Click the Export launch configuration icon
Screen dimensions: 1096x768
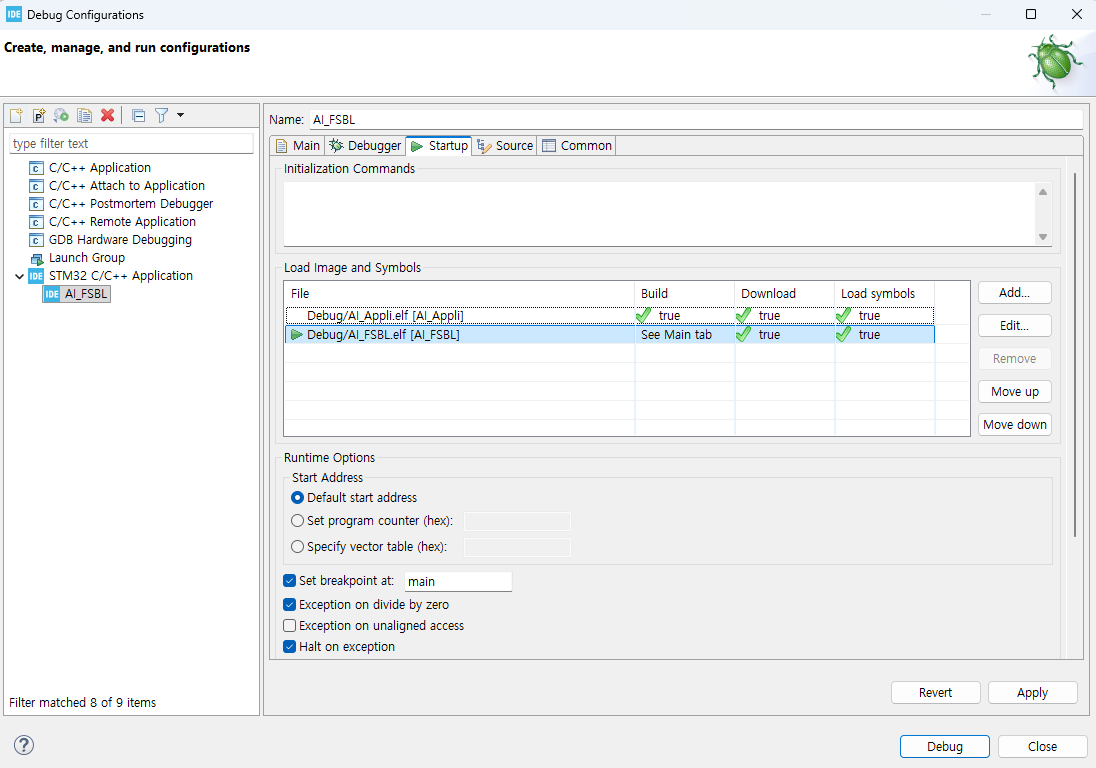coord(62,115)
